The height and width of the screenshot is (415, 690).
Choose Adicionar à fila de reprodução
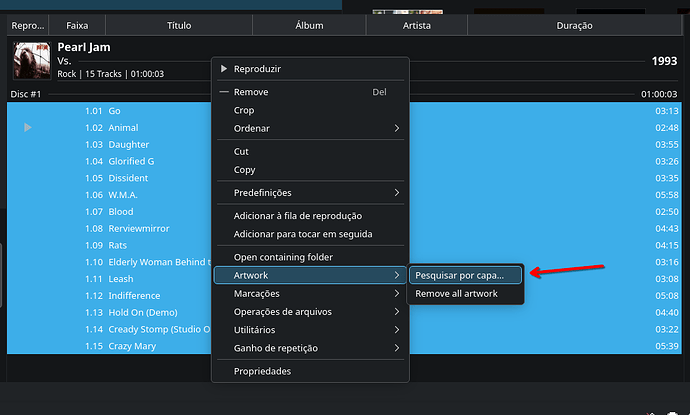(x=297, y=216)
